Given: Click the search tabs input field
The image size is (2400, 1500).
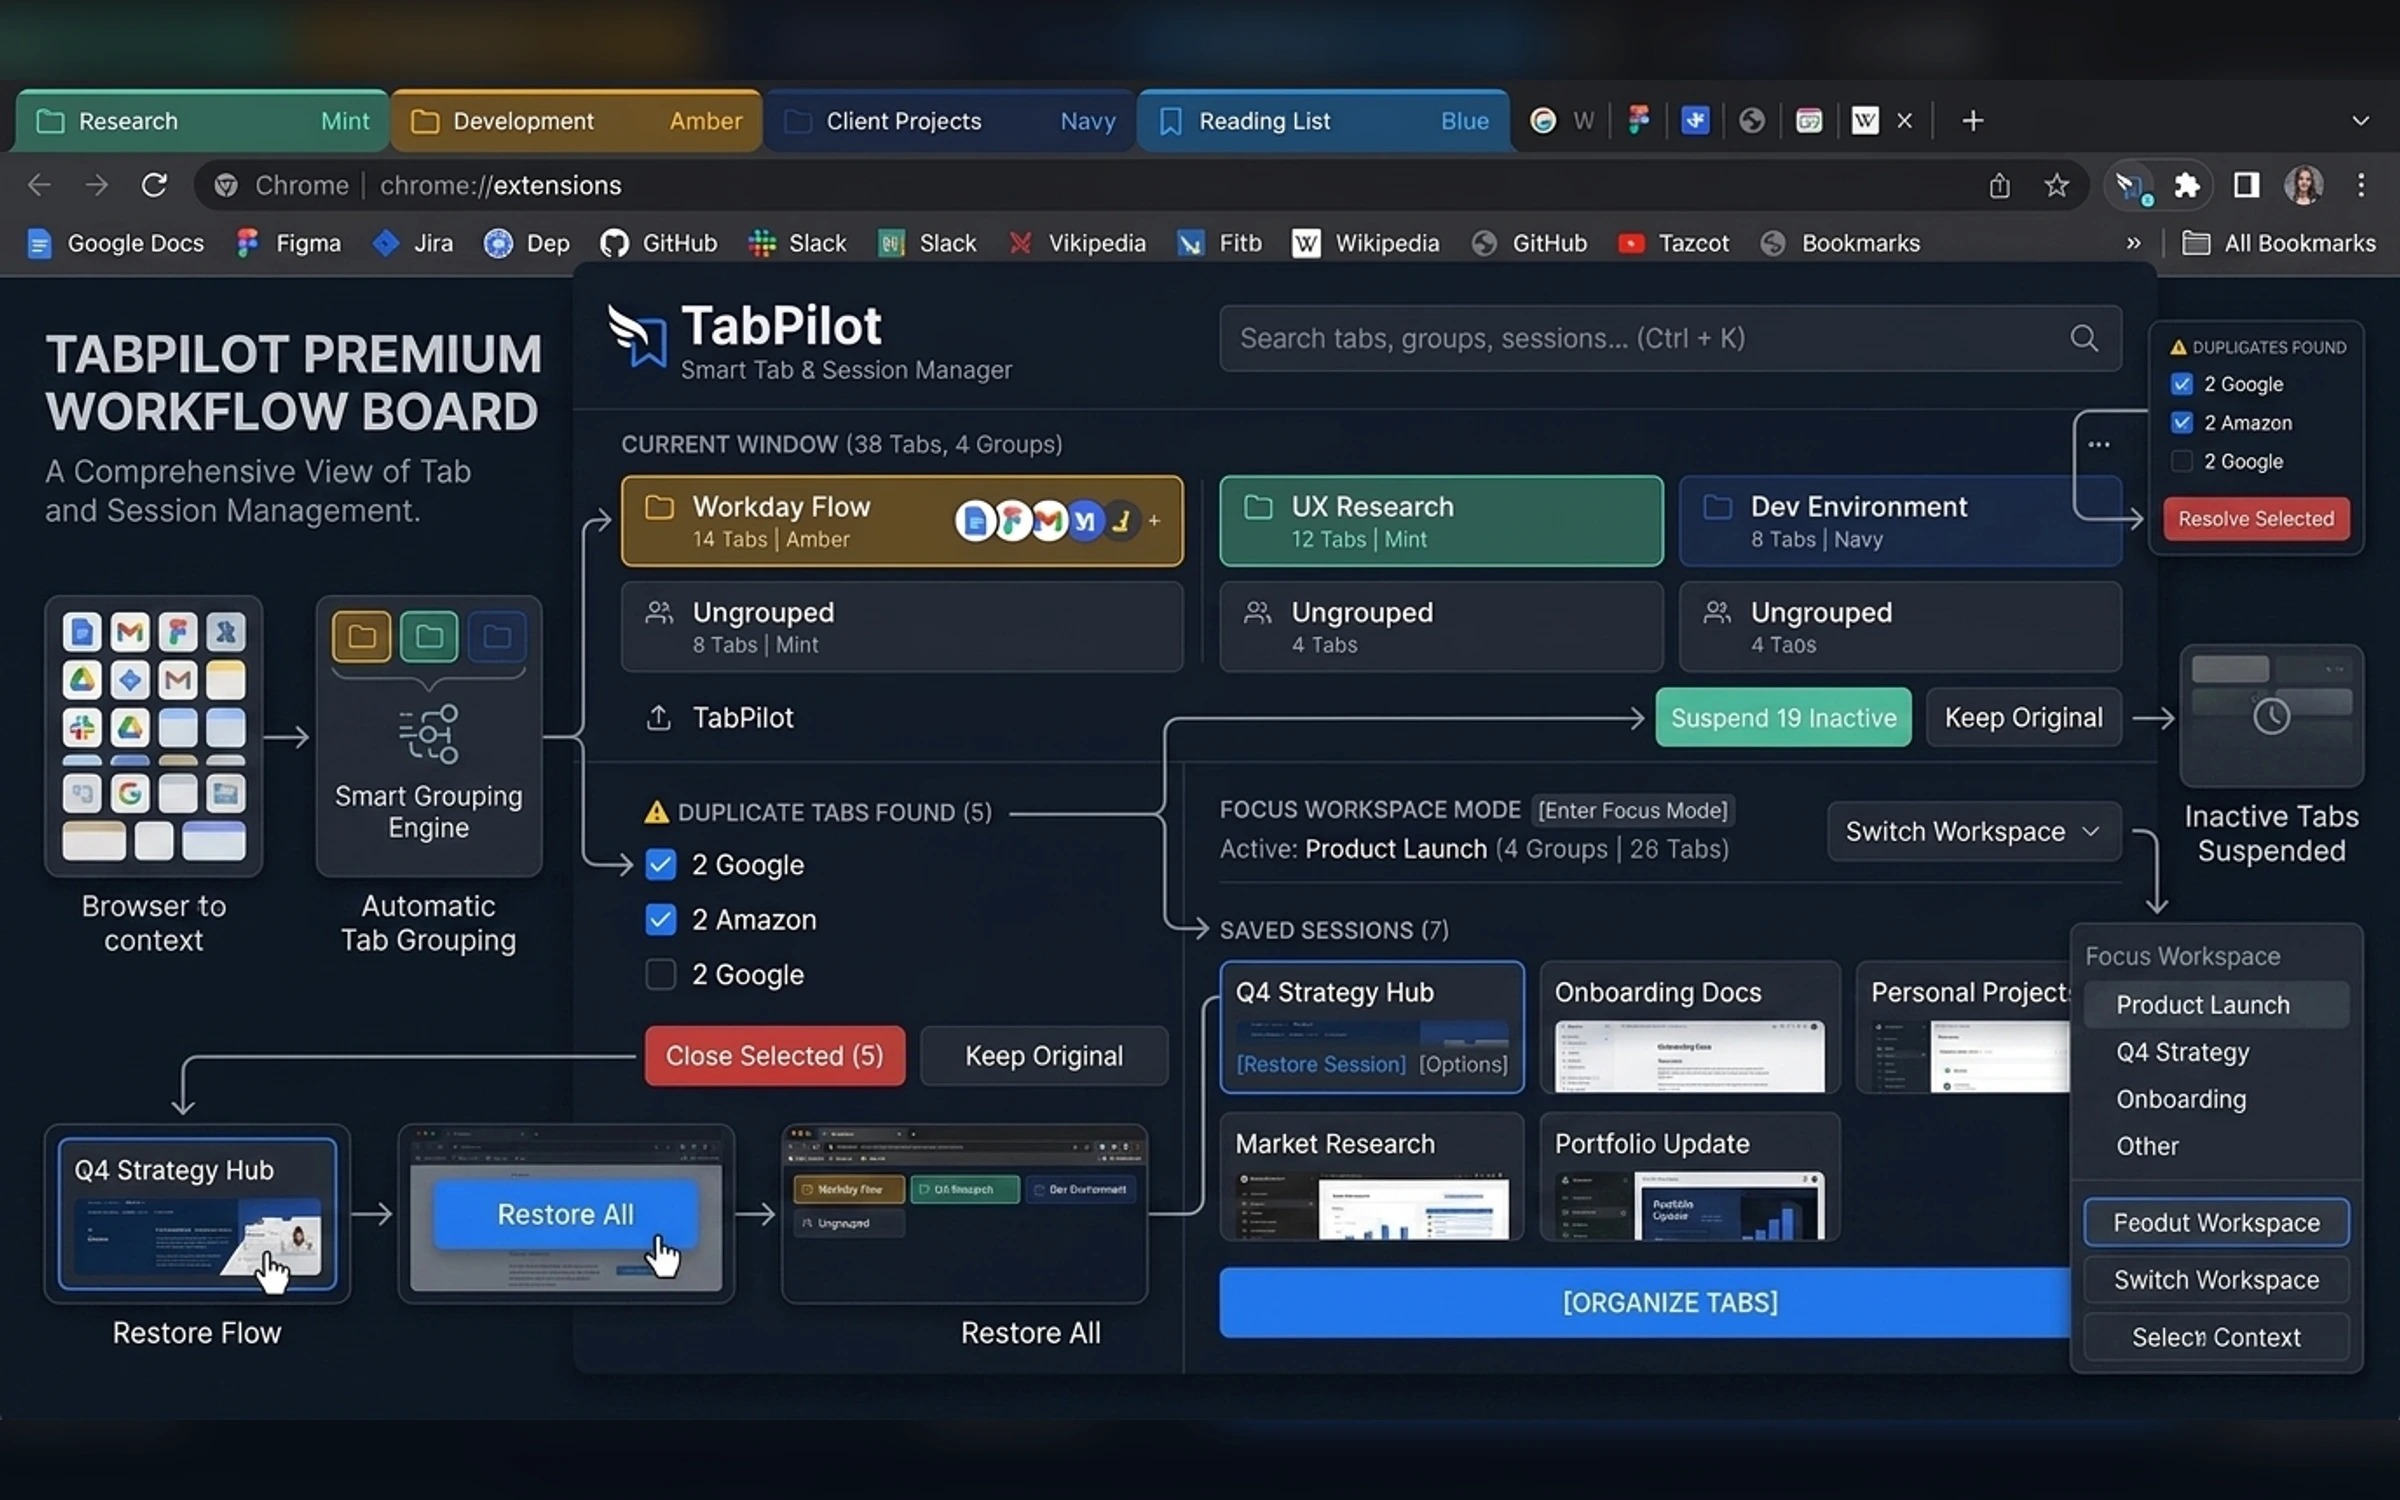Looking at the screenshot, I should [x=1670, y=338].
